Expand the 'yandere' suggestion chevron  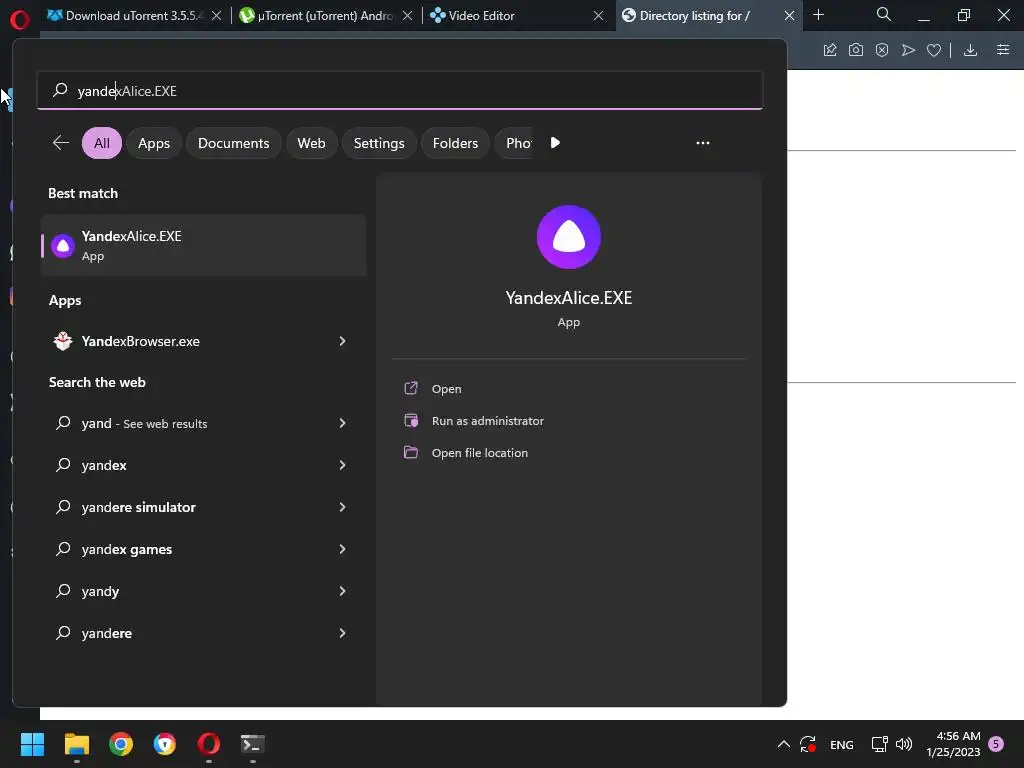342,633
